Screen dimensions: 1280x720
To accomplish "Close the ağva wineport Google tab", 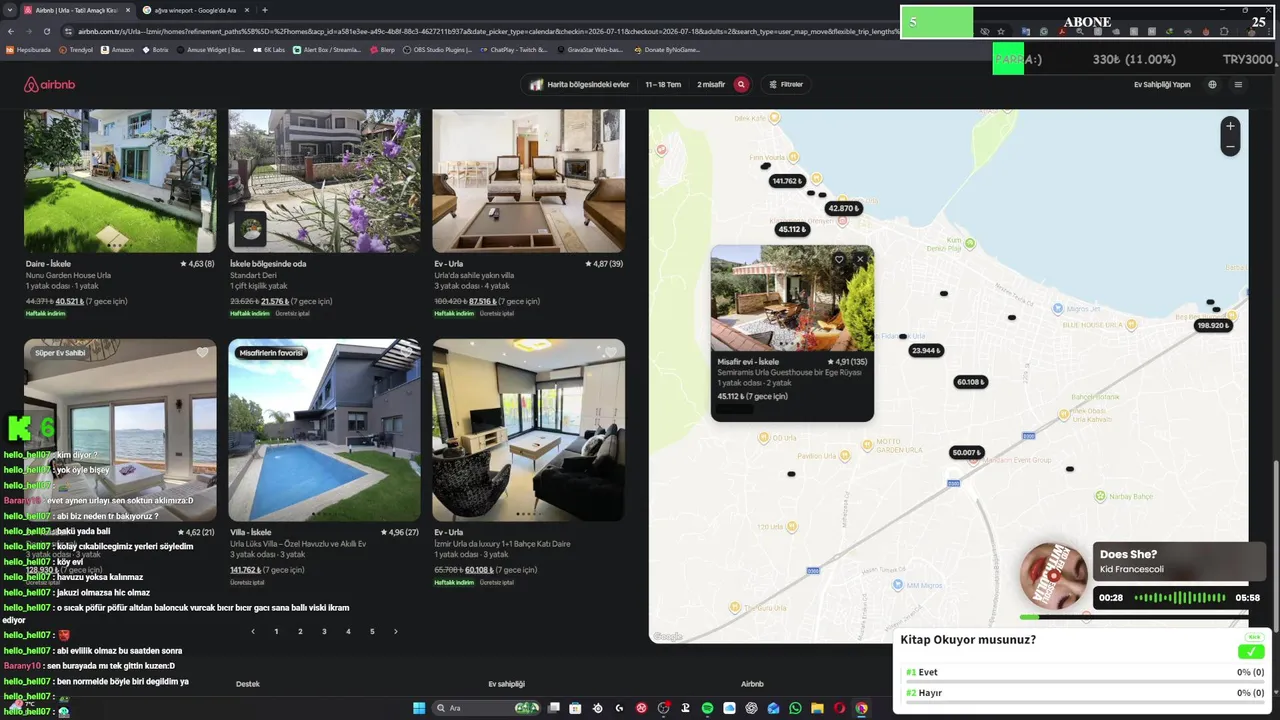I will [245, 10].
